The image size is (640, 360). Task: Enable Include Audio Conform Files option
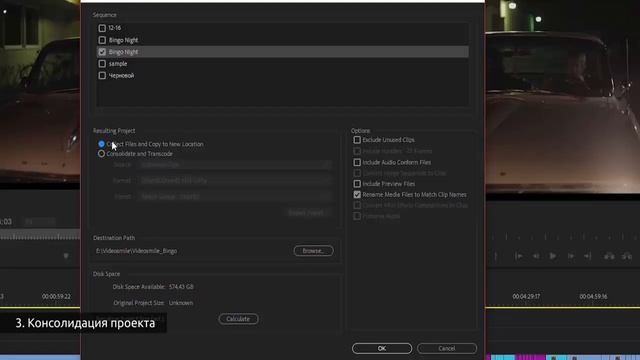click(x=357, y=162)
